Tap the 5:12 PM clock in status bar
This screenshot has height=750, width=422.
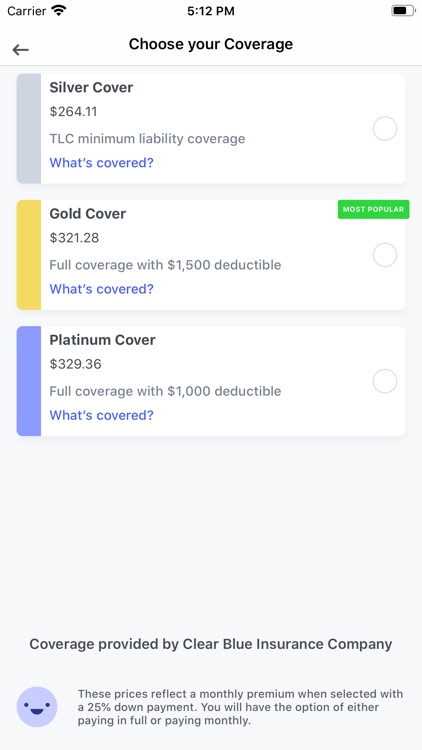pos(211,11)
